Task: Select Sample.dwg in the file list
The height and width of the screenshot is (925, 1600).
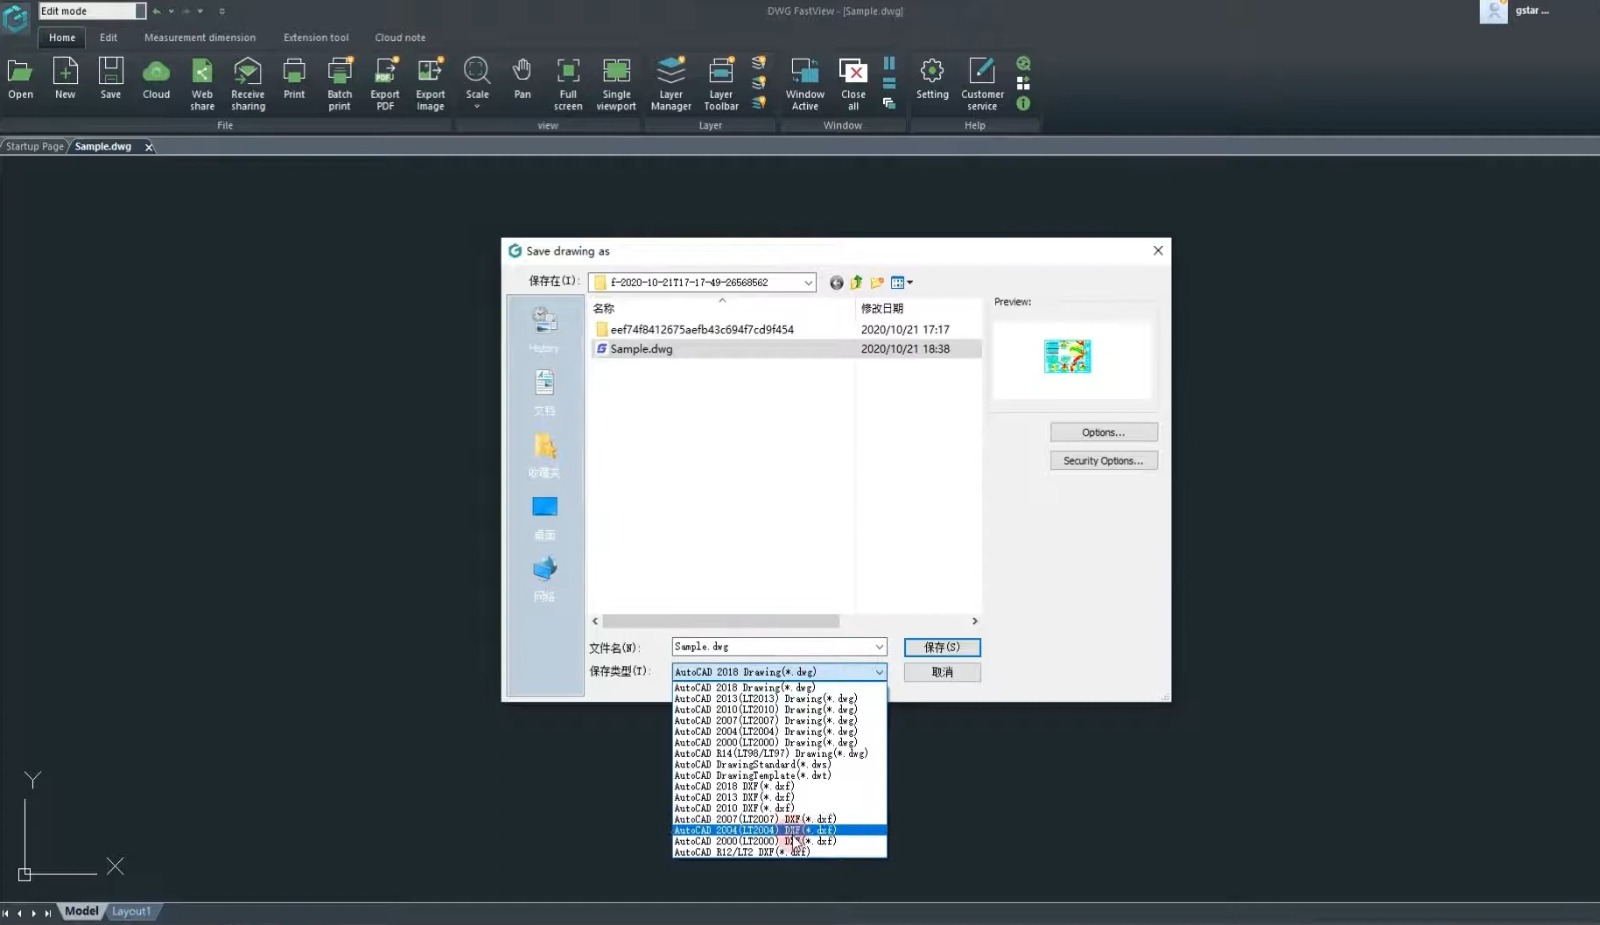Action: 641,349
